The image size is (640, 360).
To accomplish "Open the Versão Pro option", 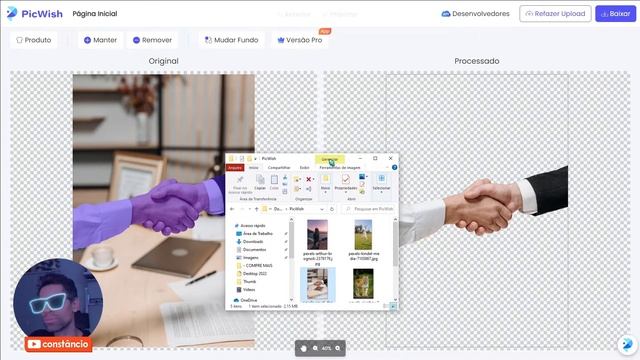I will coord(300,40).
